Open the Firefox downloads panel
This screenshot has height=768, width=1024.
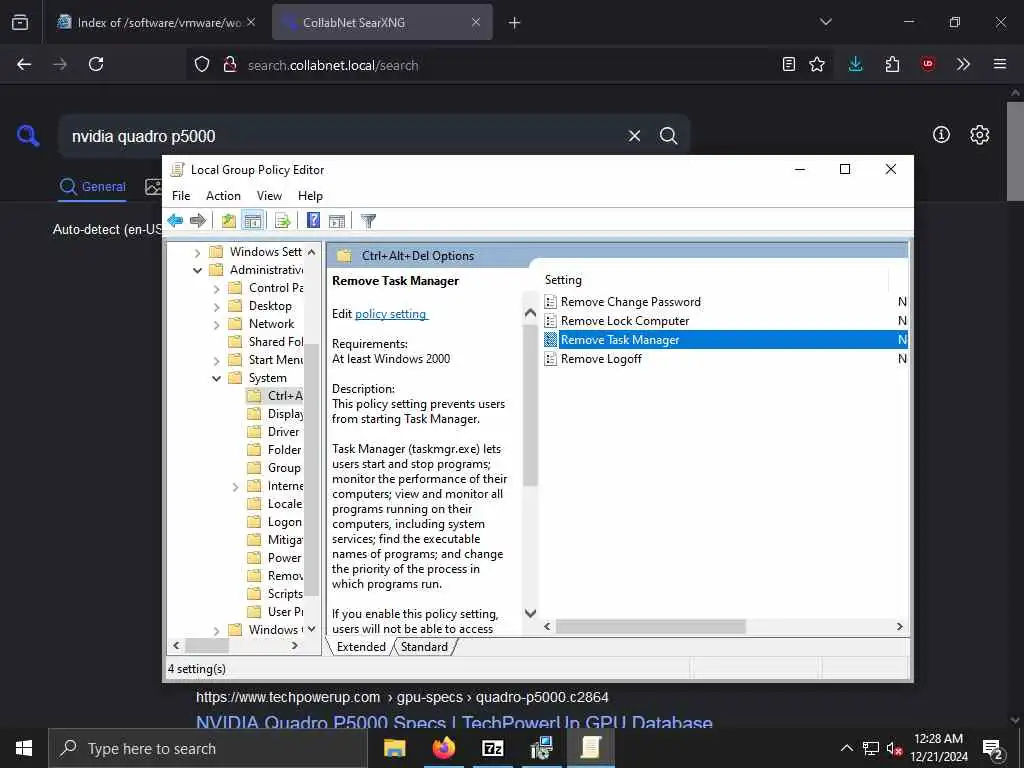tap(856, 64)
